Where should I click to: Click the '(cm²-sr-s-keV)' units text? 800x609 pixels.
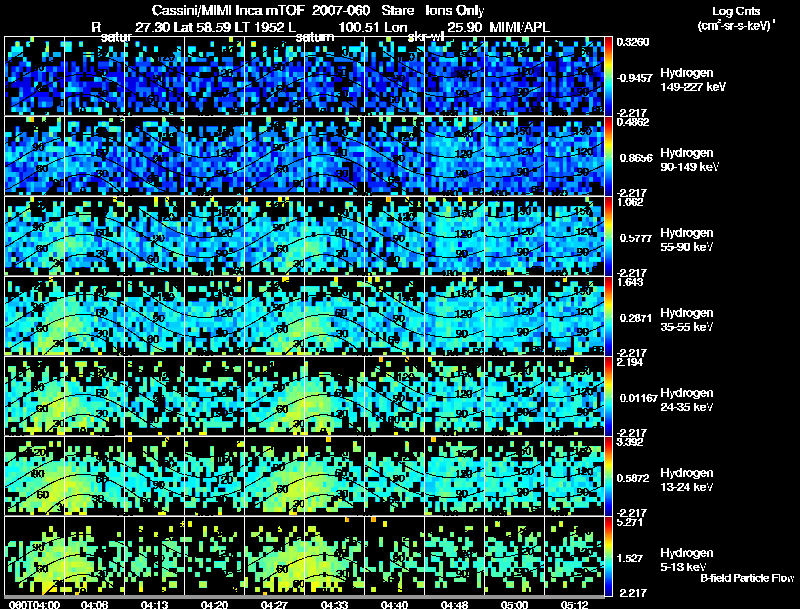(x=735, y=26)
